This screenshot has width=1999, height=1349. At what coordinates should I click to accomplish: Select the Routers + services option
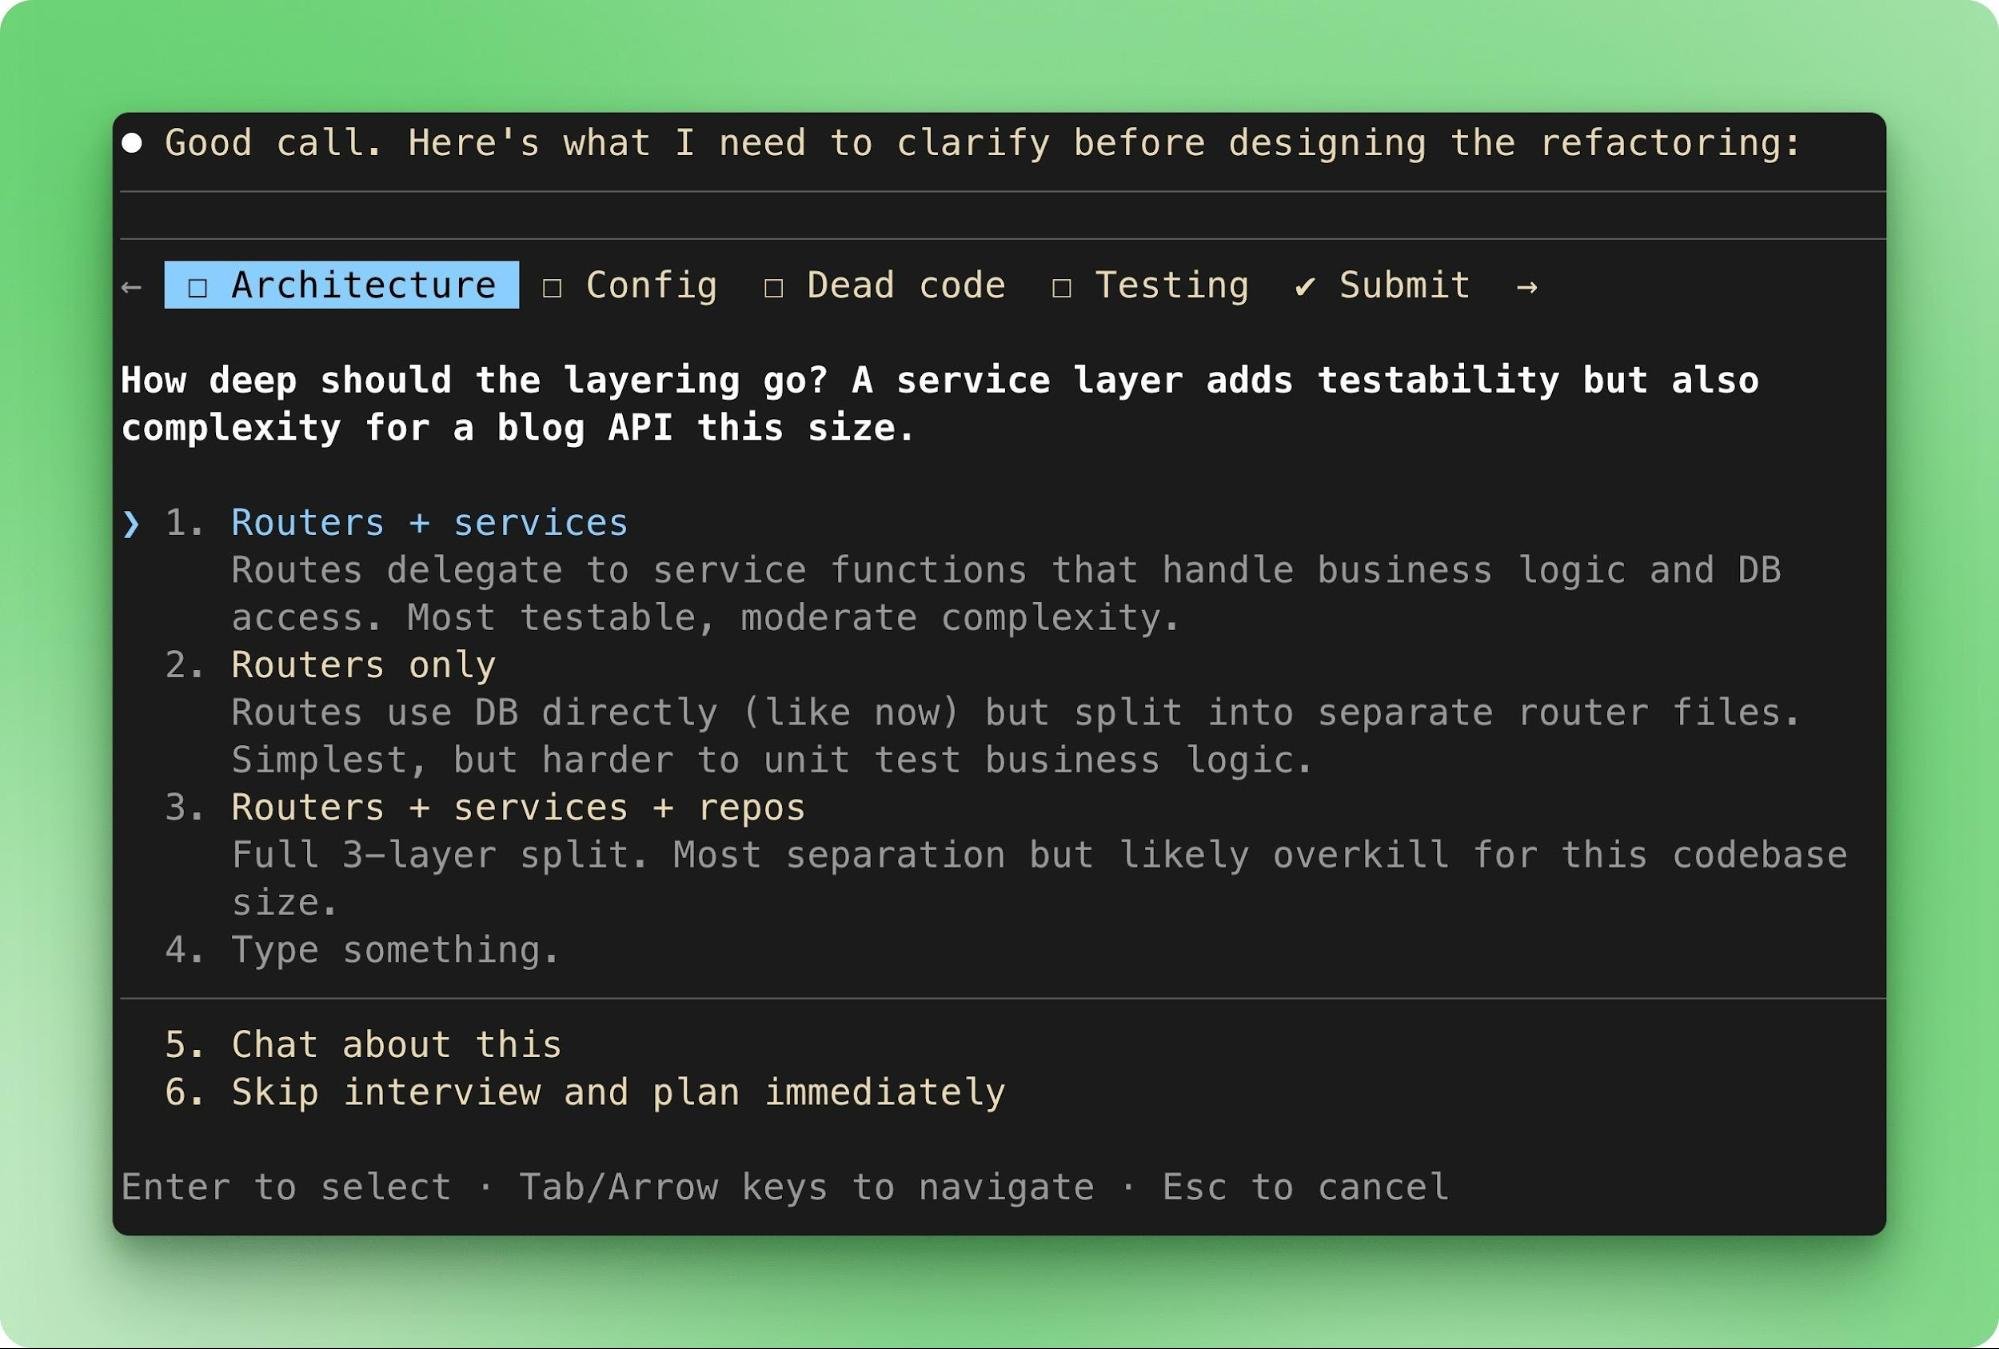(x=428, y=522)
